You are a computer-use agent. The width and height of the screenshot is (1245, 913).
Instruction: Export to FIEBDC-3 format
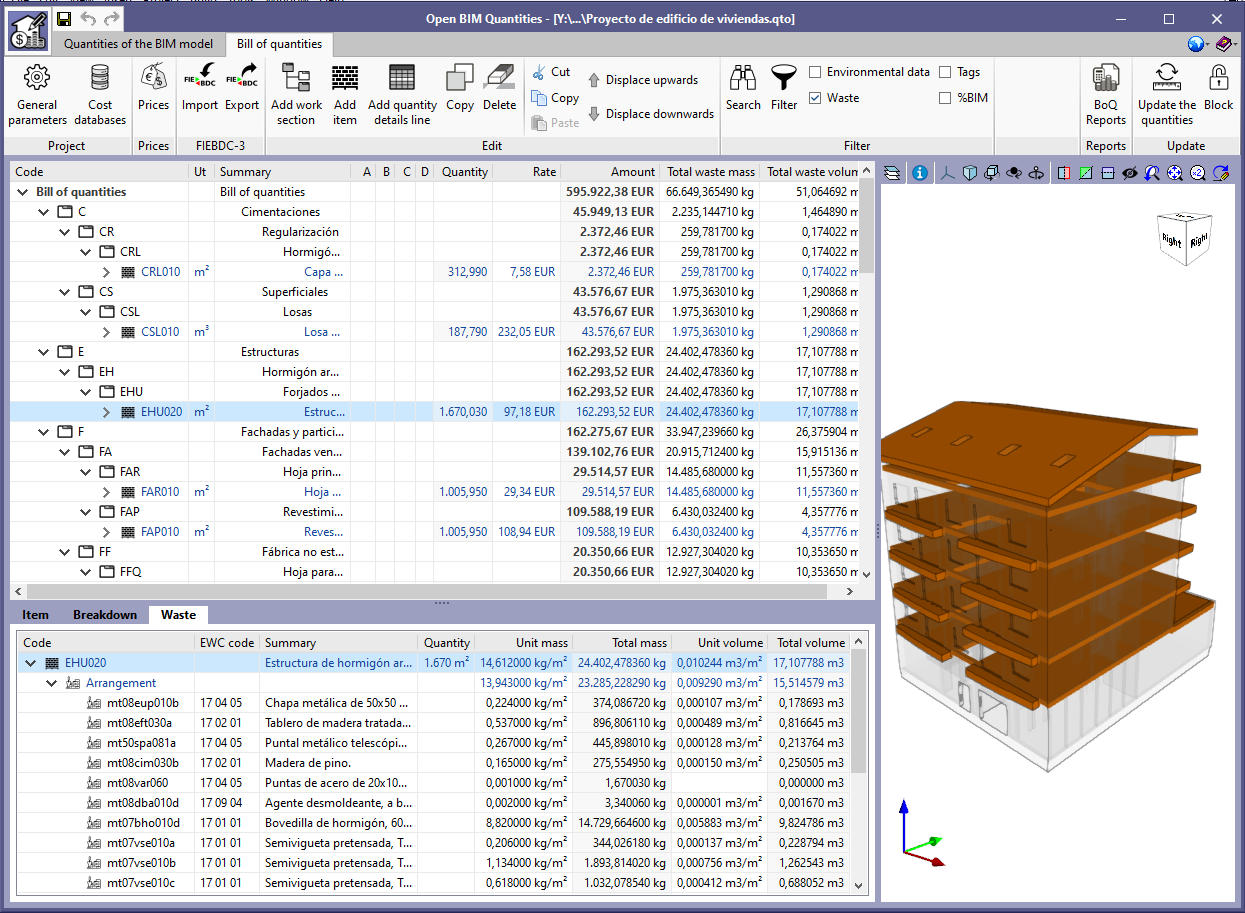pos(241,88)
